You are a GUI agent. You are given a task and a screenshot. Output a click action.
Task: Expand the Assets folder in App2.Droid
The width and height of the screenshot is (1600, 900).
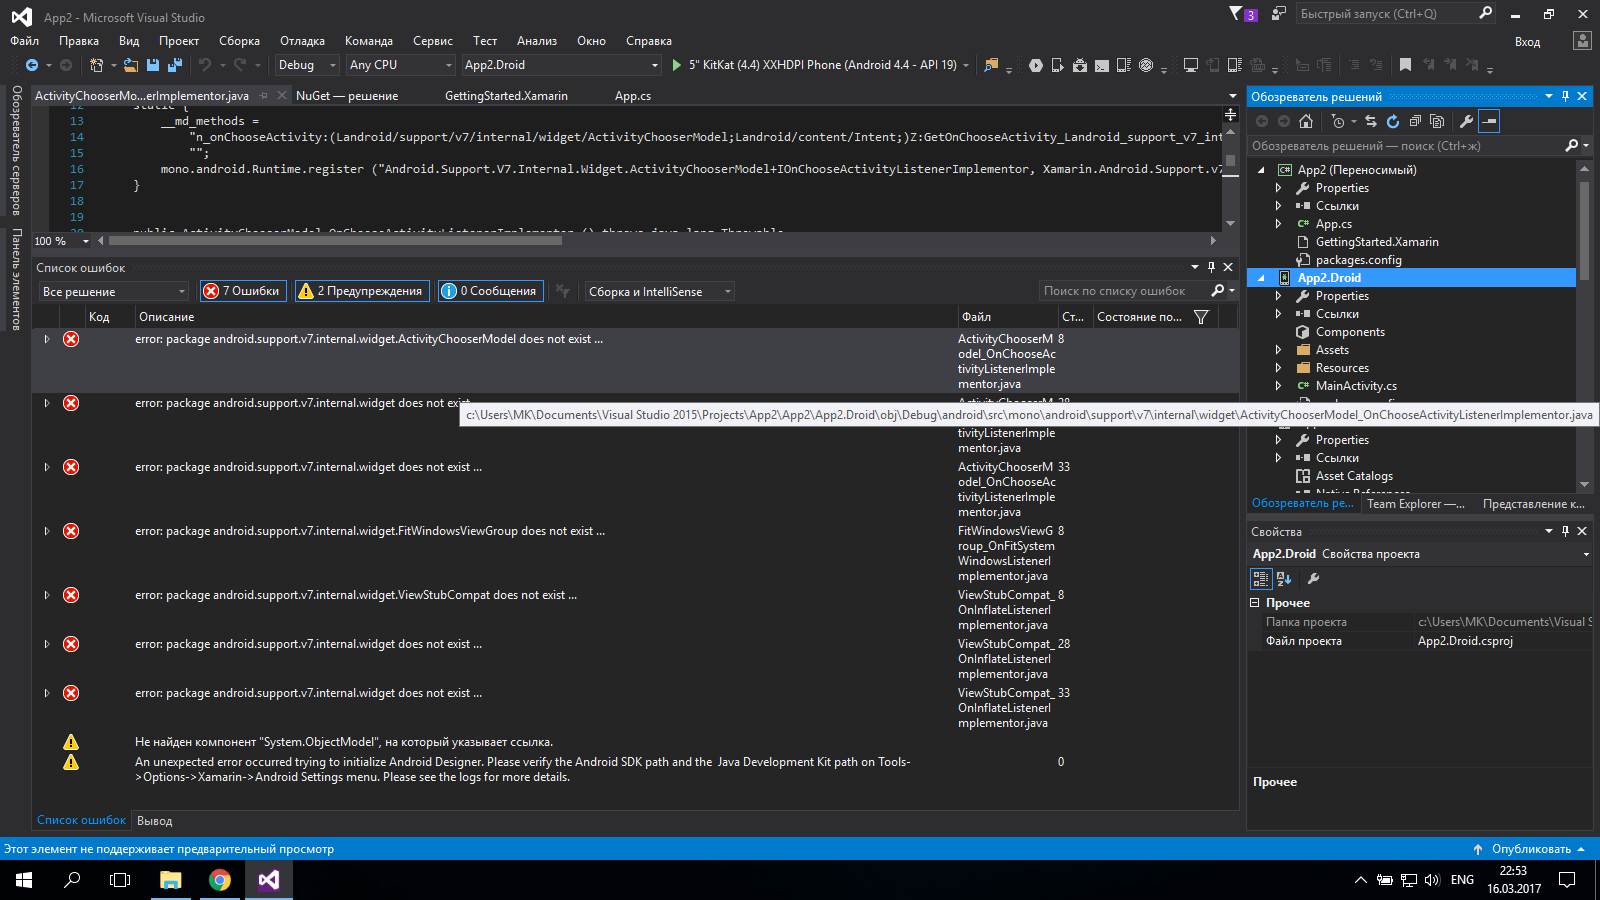[1278, 350]
